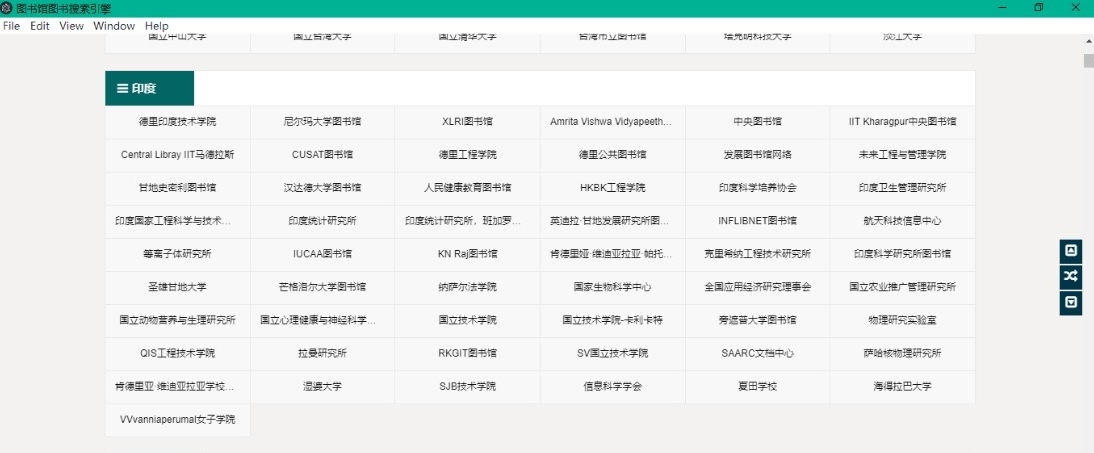Open 德里印度技术学院 library link

[178, 121]
